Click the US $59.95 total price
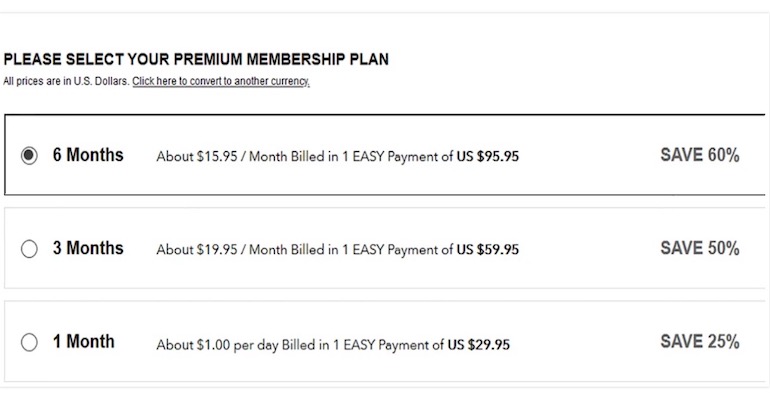 click(488, 249)
